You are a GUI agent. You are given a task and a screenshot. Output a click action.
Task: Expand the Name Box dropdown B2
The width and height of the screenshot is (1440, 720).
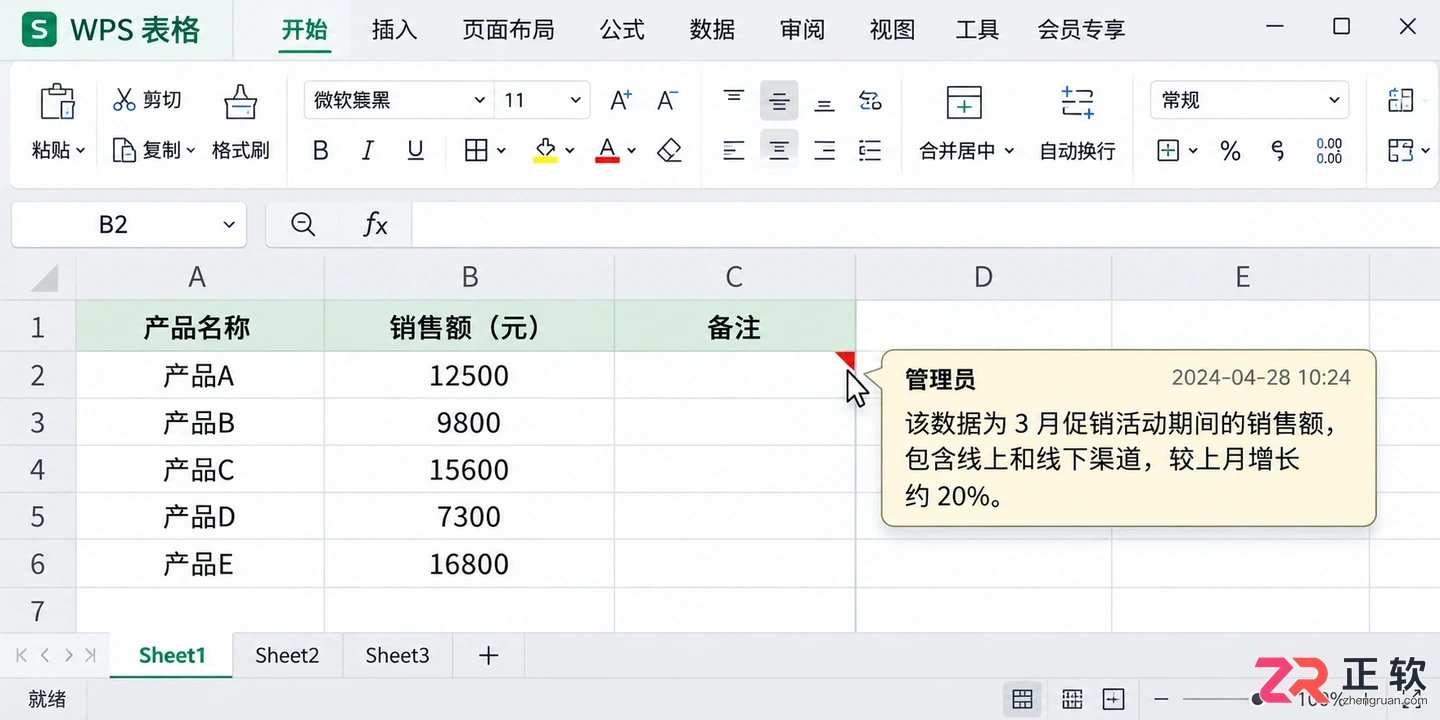point(229,224)
